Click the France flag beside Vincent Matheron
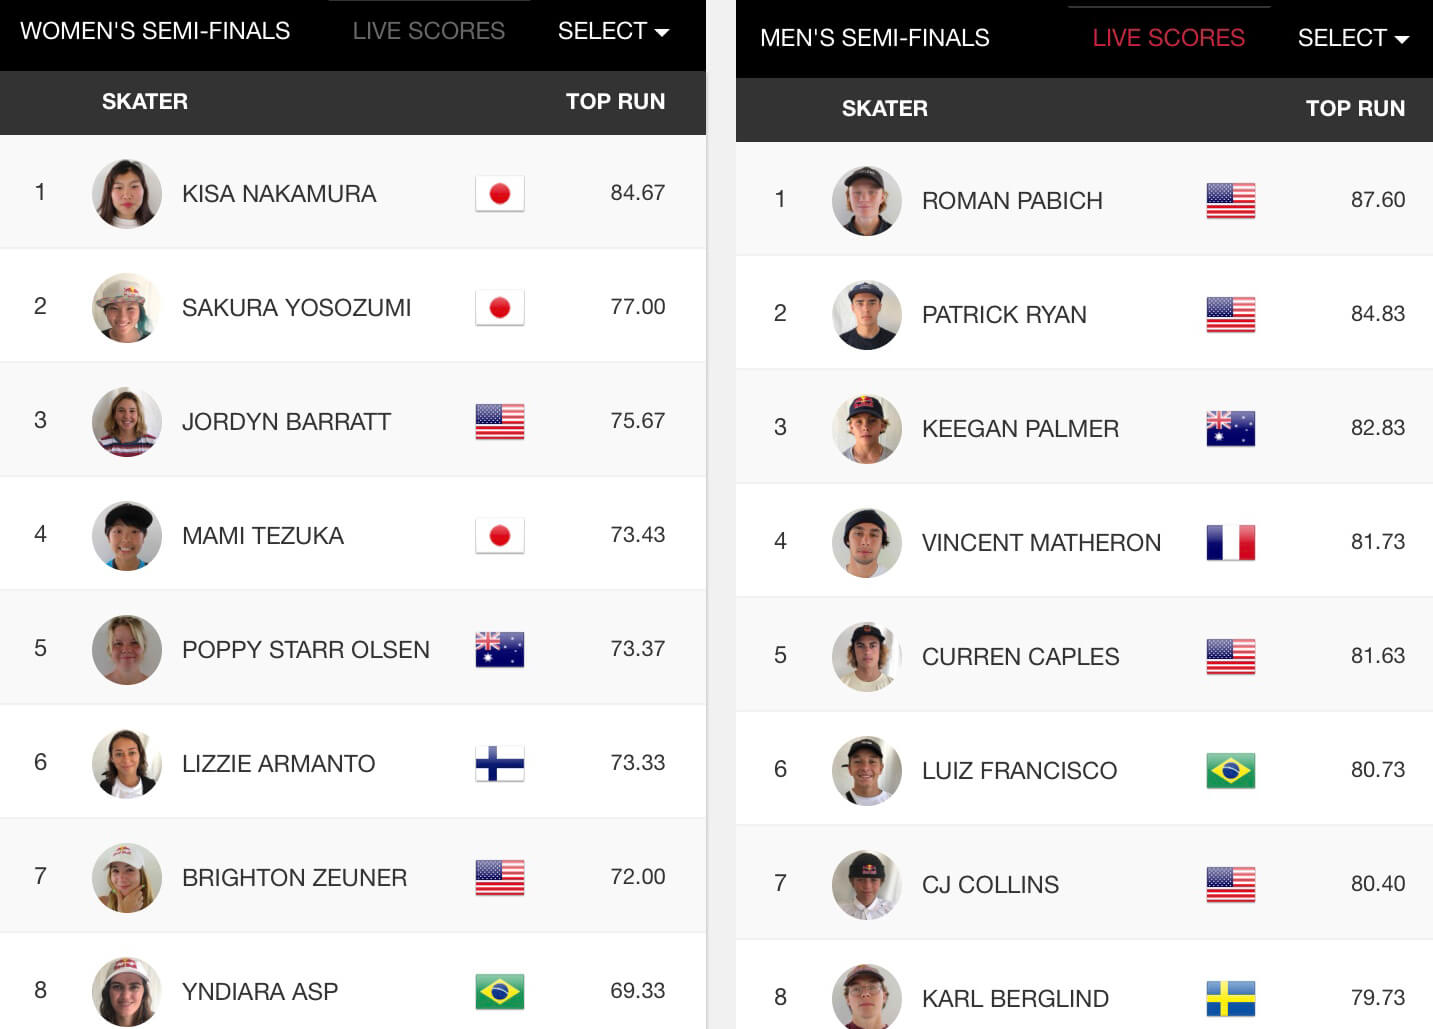This screenshot has width=1433, height=1029. [1231, 543]
